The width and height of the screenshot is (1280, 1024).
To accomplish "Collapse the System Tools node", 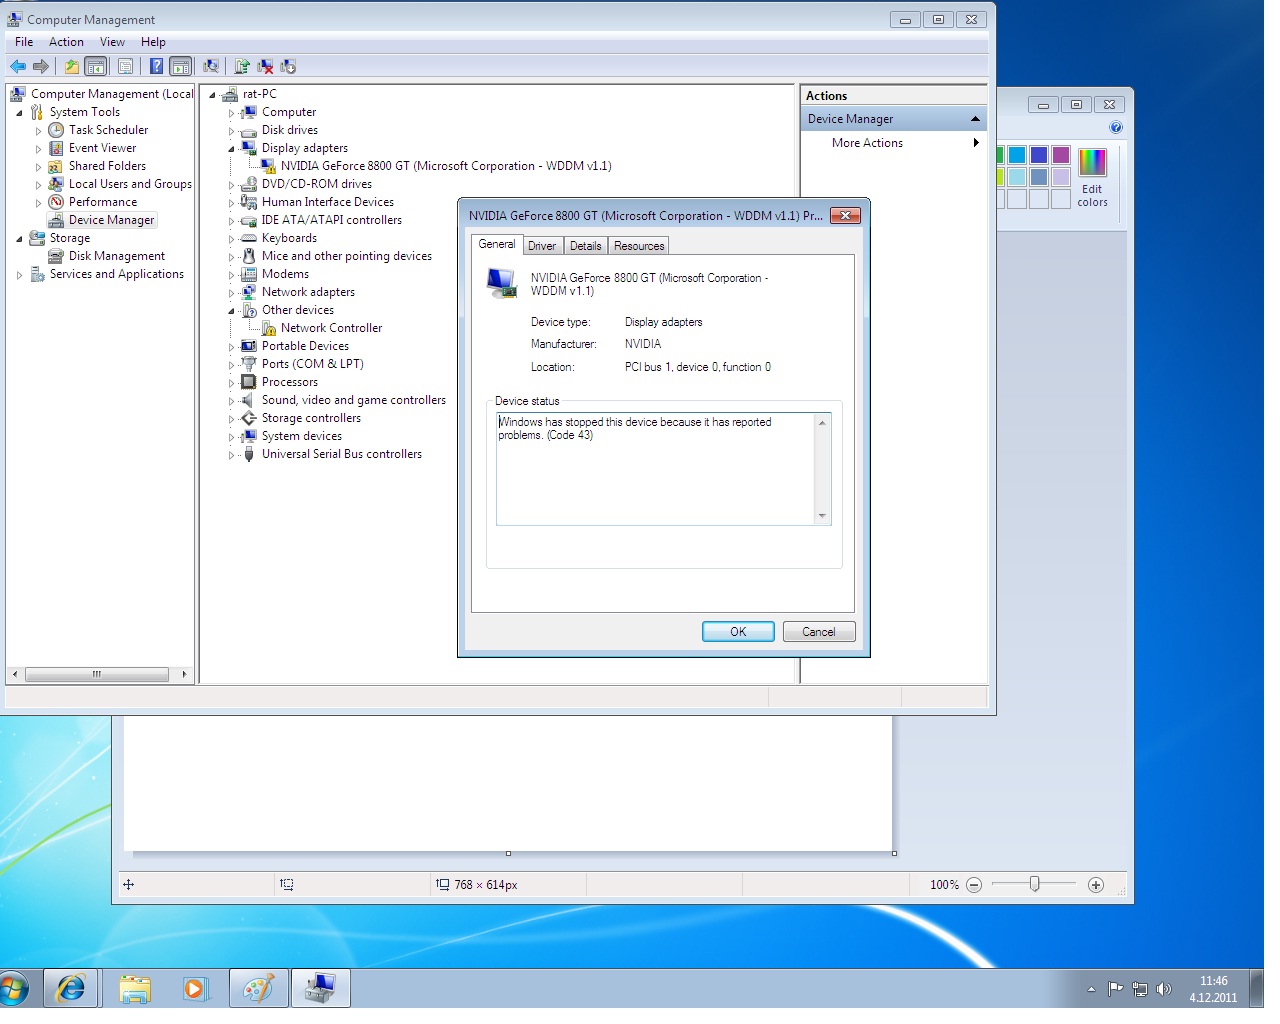I will click(19, 112).
